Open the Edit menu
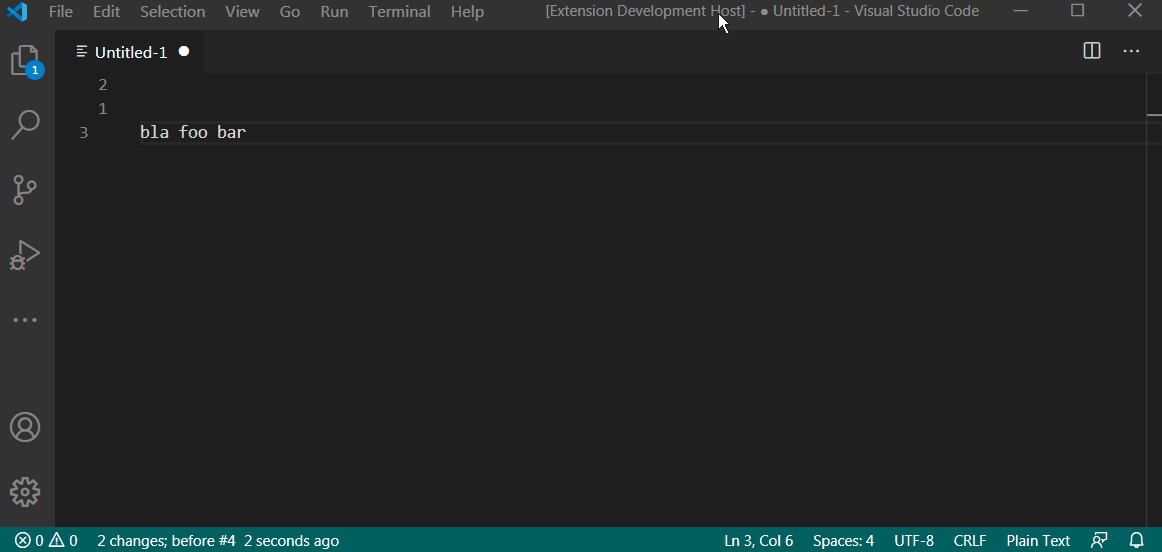The image size is (1162, 552). [x=107, y=12]
